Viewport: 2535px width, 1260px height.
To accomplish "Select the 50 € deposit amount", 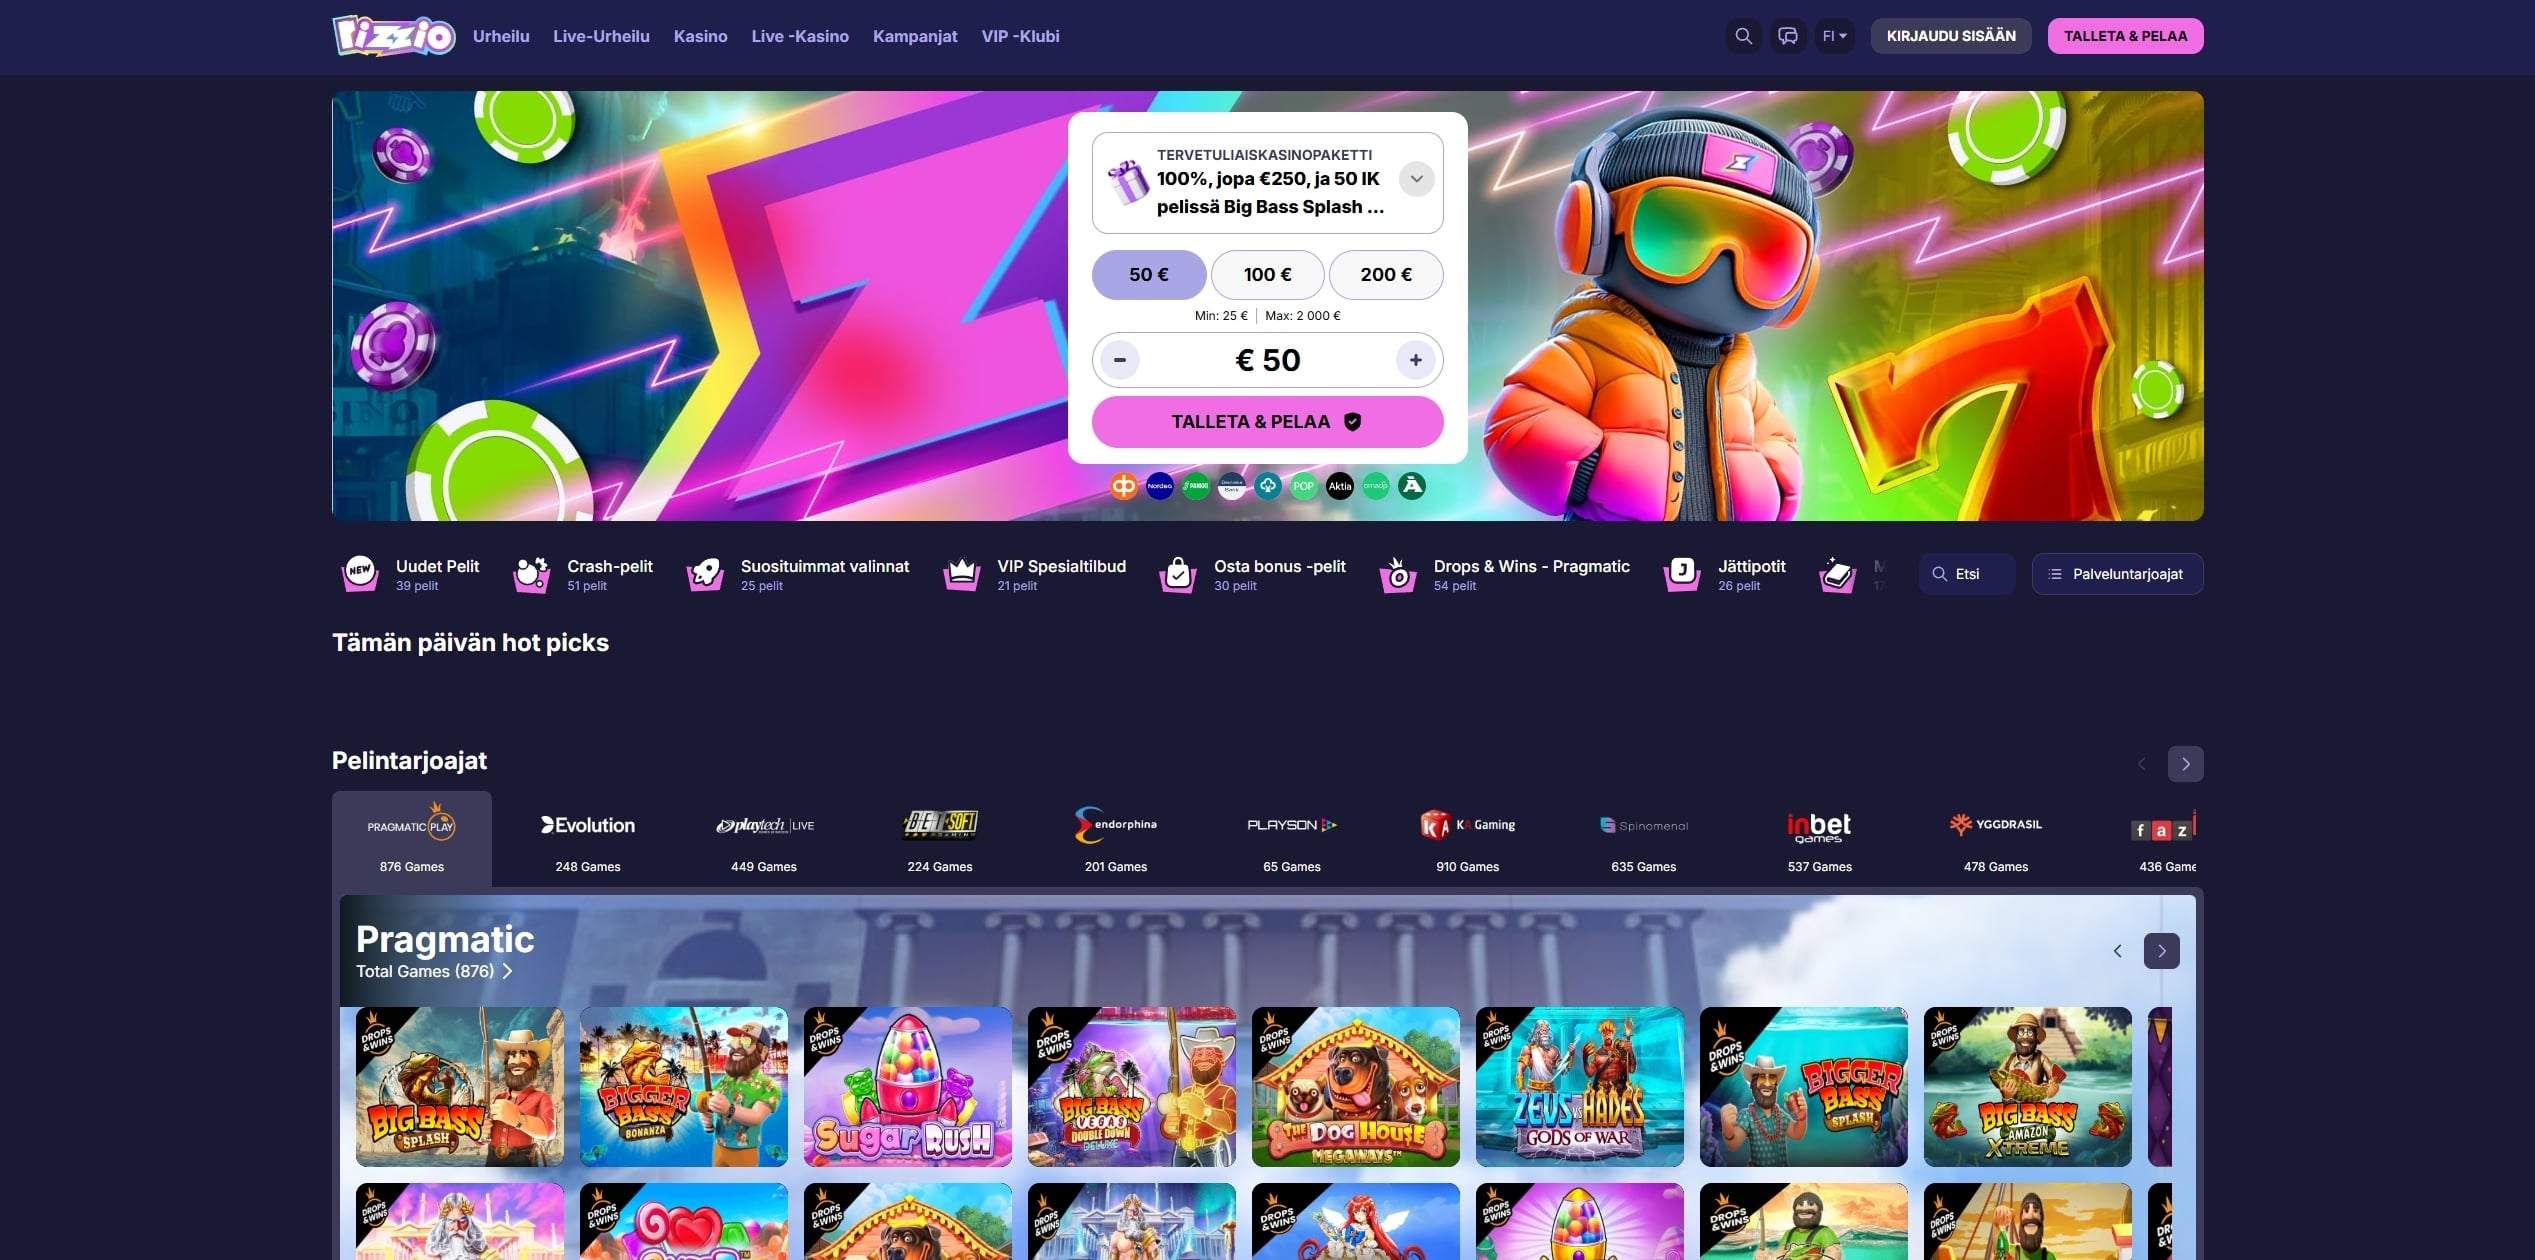I will 1148,275.
